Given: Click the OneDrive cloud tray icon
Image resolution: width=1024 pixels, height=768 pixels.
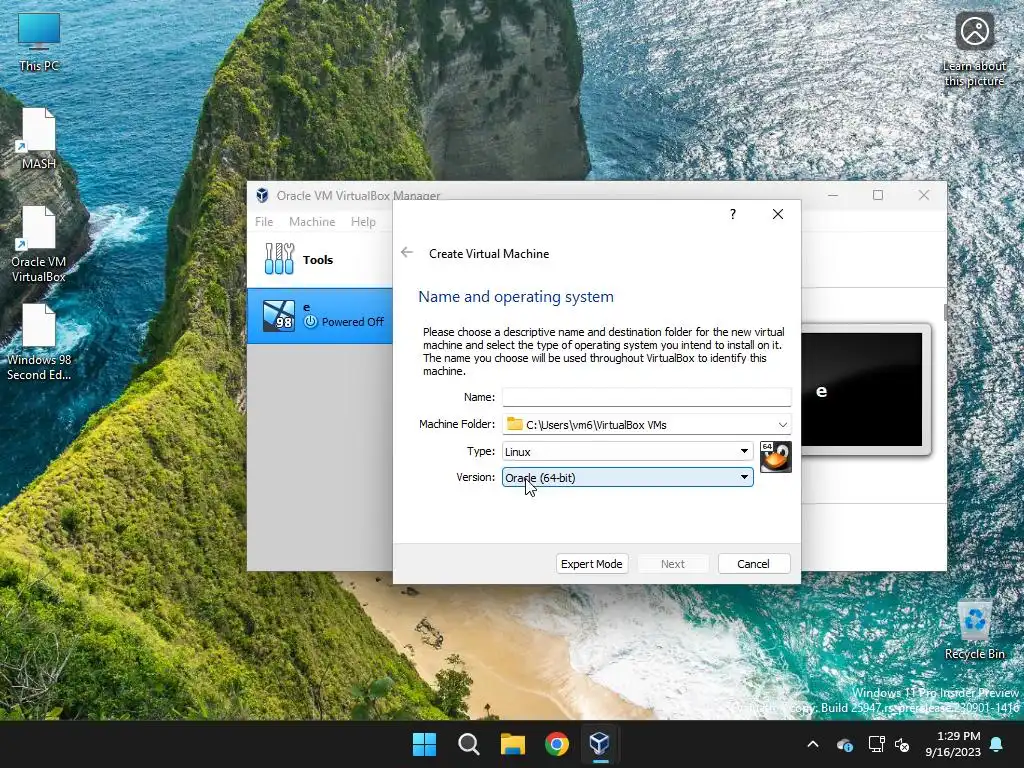Looking at the screenshot, I should tap(844, 744).
